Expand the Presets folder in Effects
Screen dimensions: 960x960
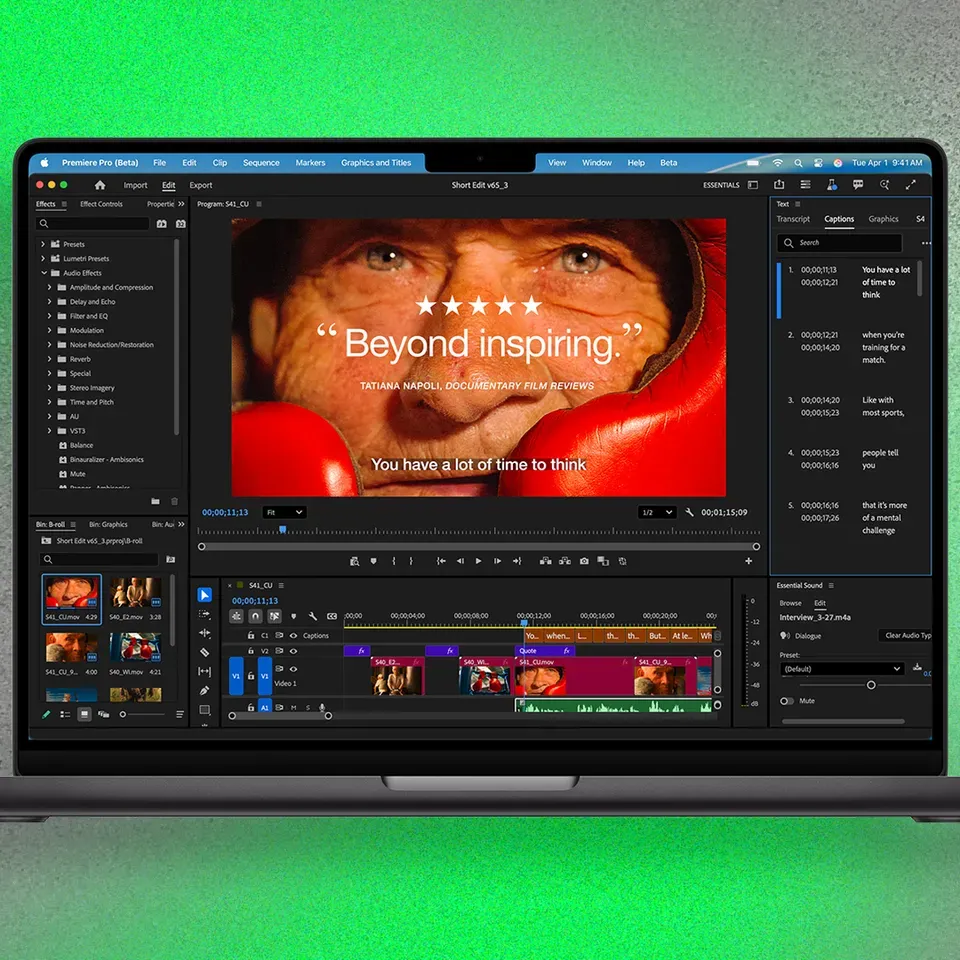pyautogui.click(x=43, y=244)
